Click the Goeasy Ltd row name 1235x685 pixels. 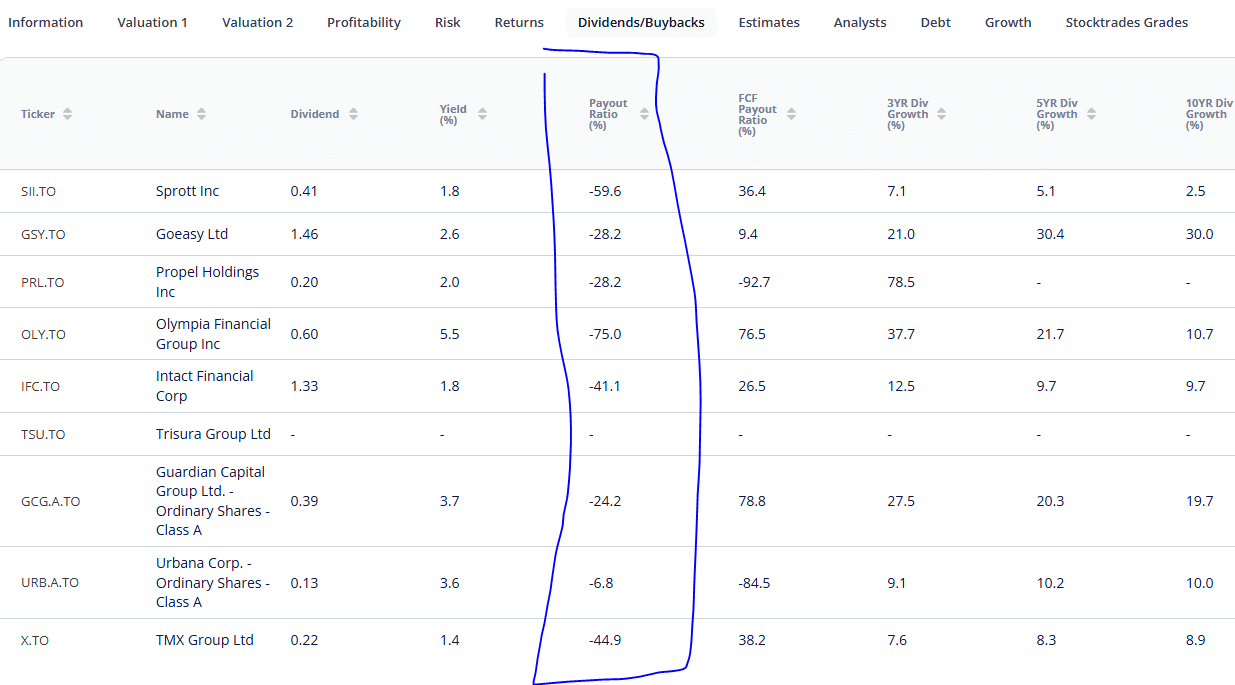tap(192, 234)
